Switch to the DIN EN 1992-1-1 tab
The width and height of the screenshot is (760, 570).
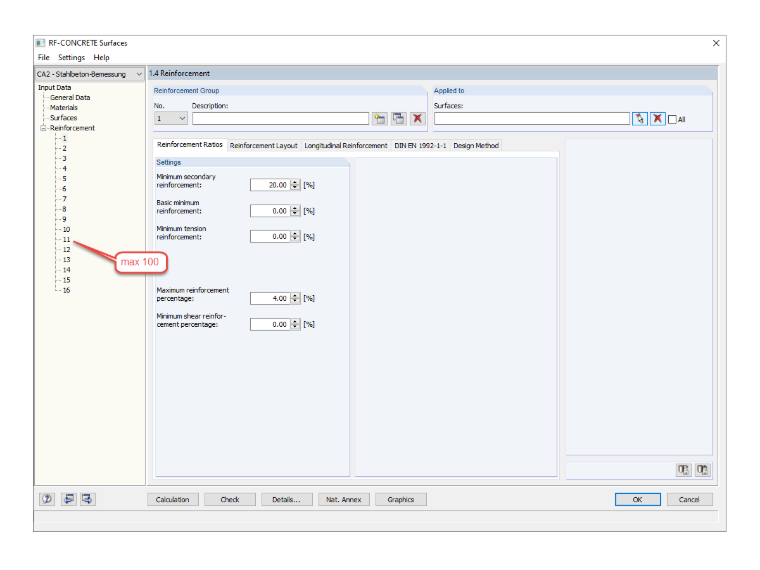coord(420,145)
